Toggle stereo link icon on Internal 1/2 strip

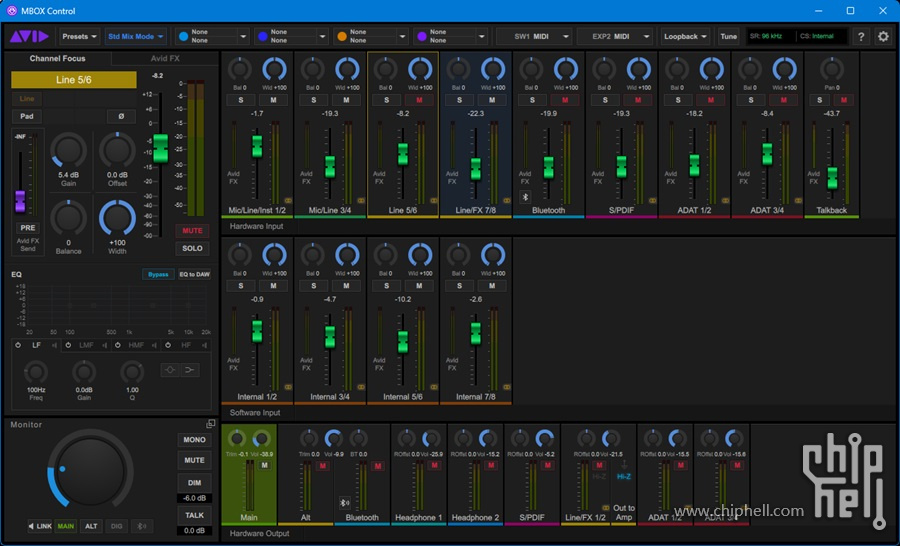288,387
